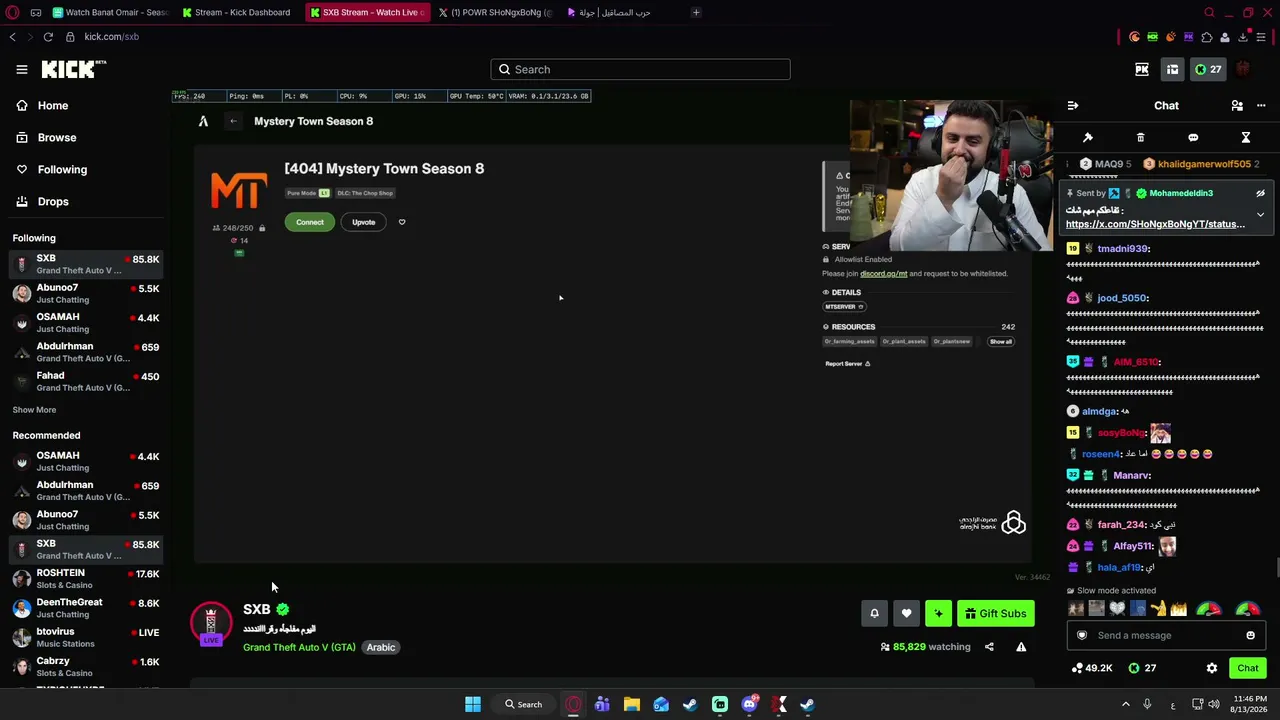Screen dimensions: 1280x720
Task: Open chat more options menu
Action: pyautogui.click(x=1261, y=105)
